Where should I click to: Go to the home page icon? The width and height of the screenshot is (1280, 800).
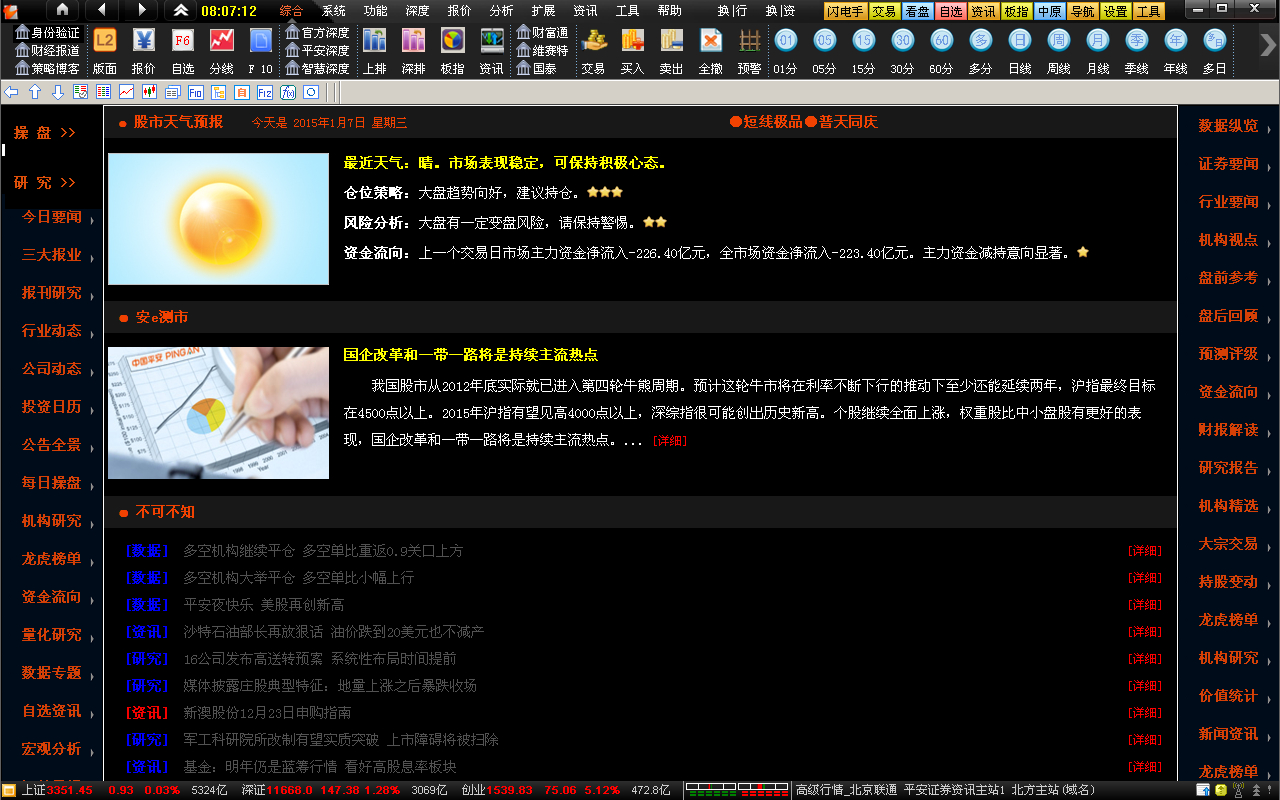click(62, 10)
